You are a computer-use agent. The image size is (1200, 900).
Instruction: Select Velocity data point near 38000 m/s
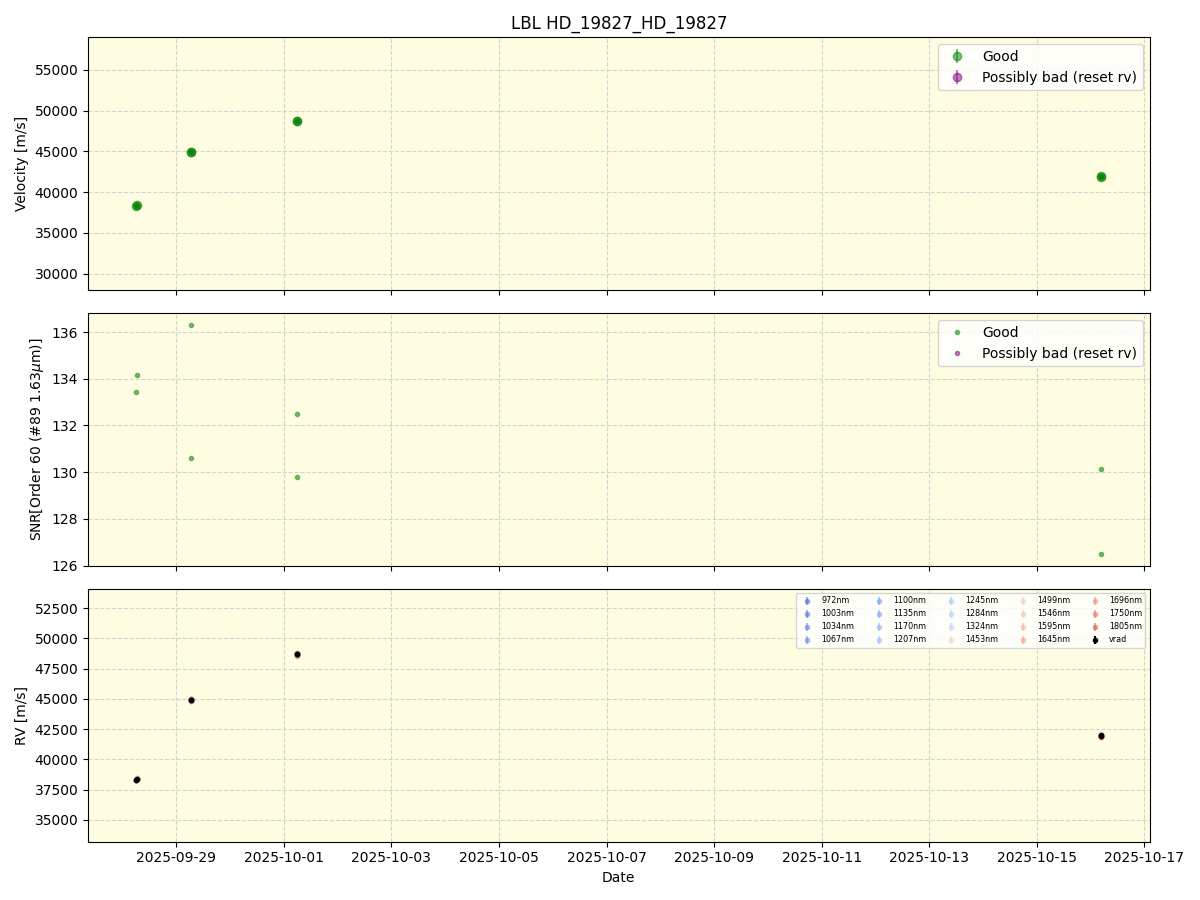pos(137,206)
